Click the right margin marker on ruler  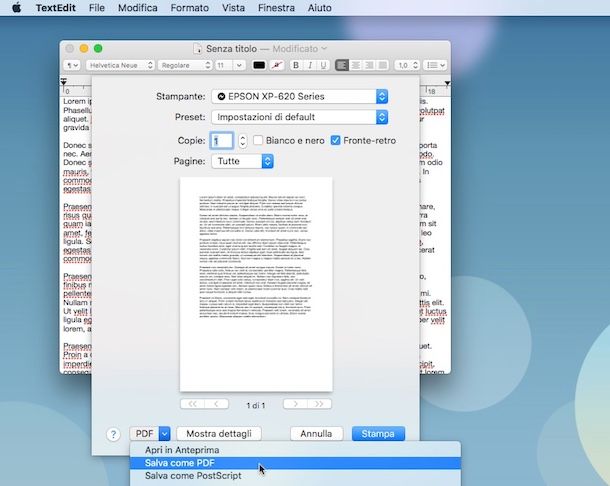447,83
